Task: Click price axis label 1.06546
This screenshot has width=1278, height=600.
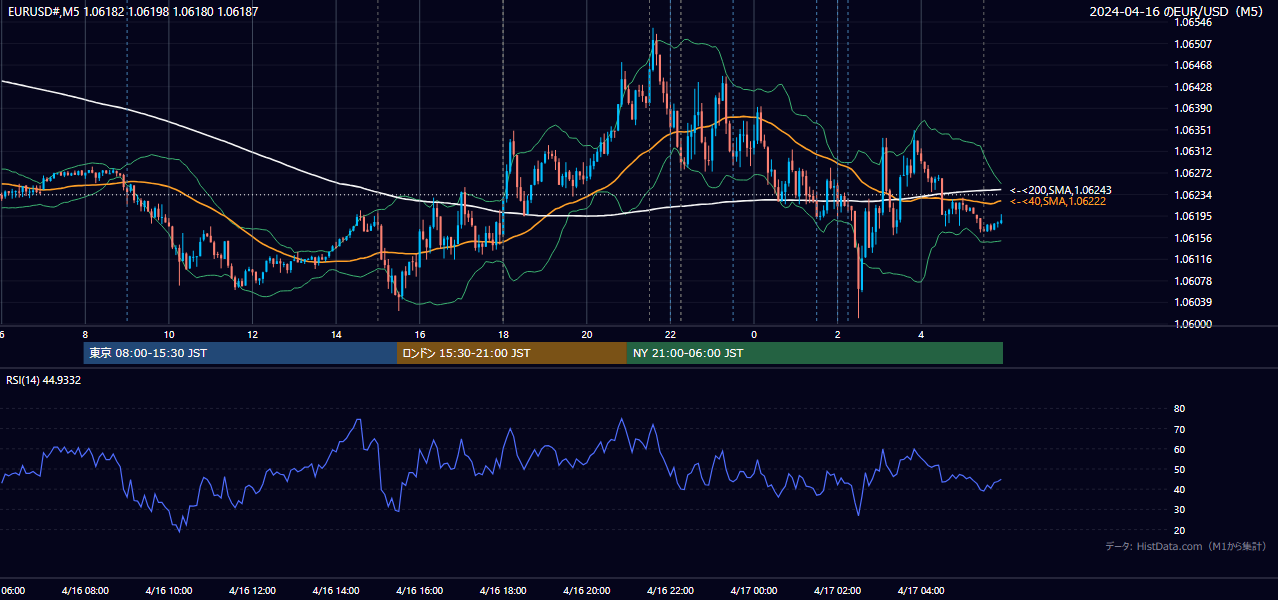Action: 1194,22
